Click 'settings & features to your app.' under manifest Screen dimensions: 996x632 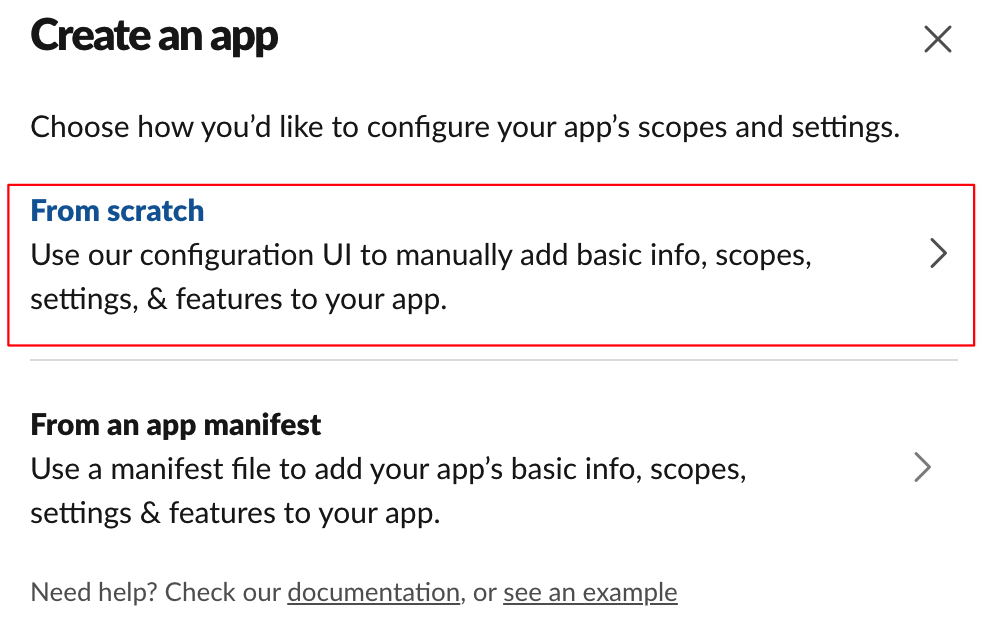click(x=235, y=513)
